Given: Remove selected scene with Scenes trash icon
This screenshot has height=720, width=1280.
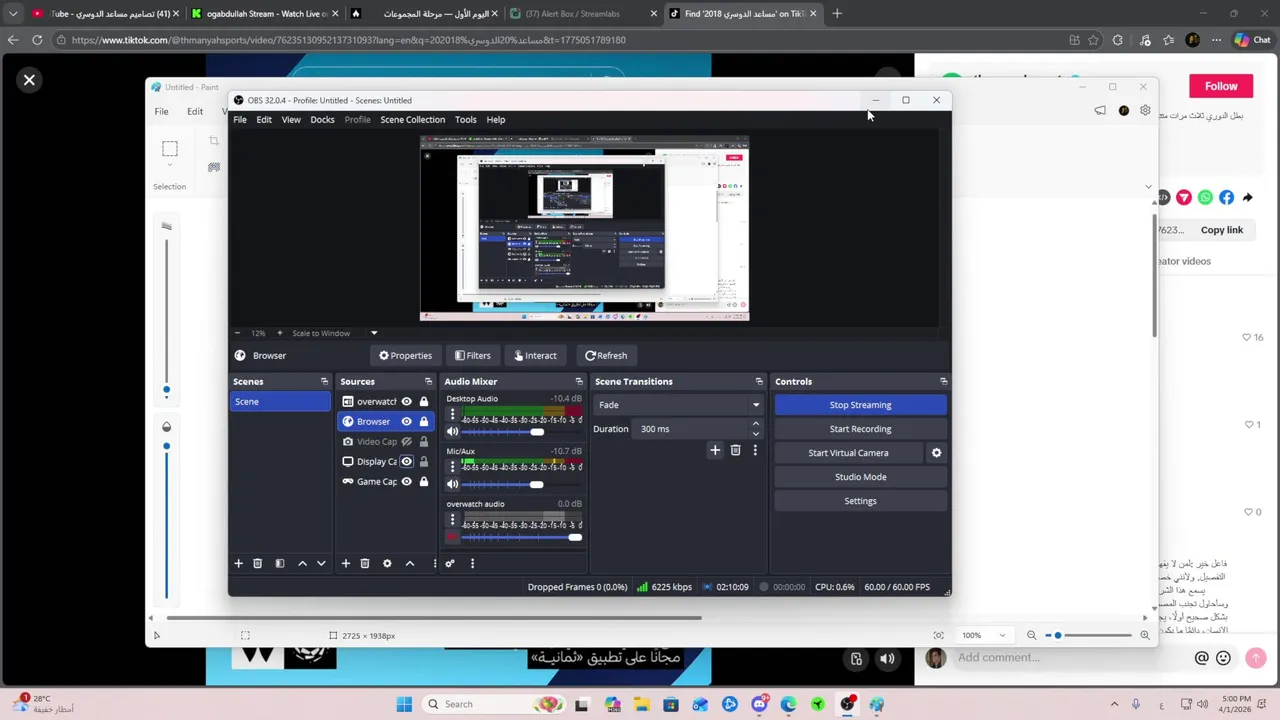Looking at the screenshot, I should pos(257,563).
